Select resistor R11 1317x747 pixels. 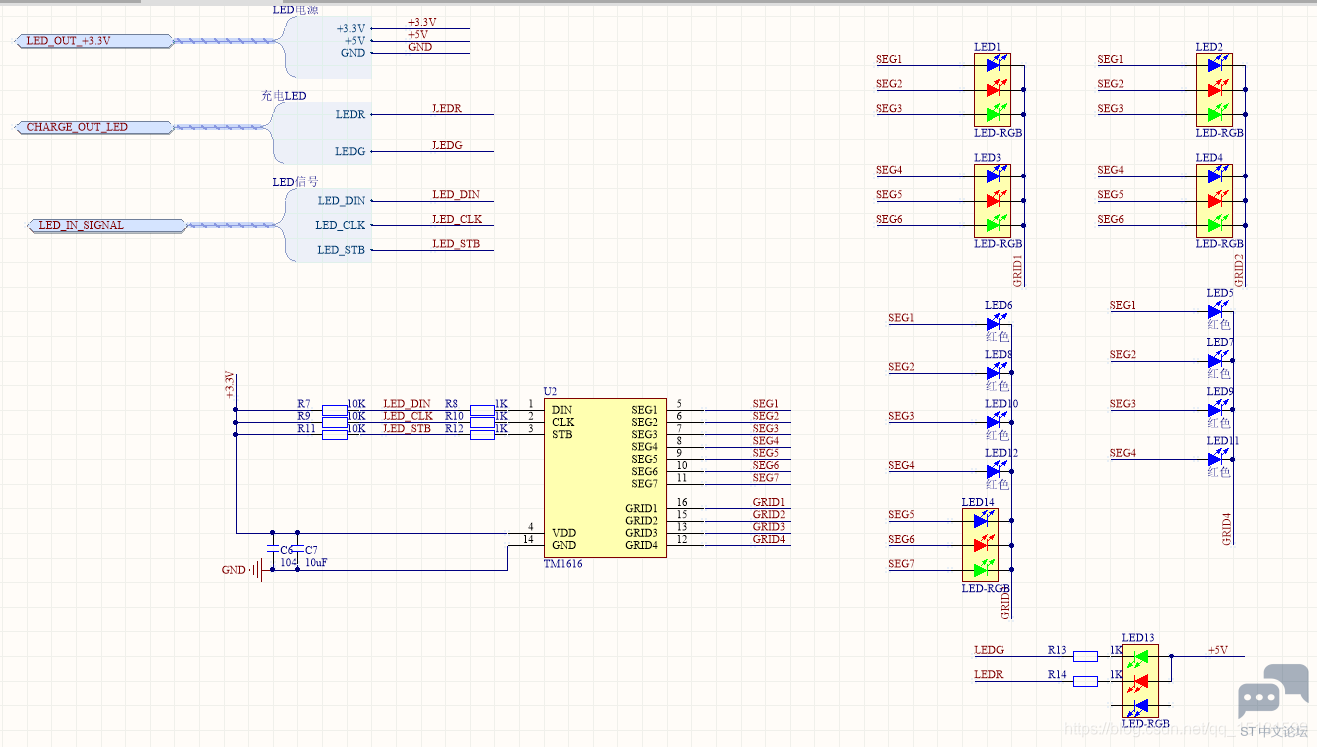pyautogui.click(x=334, y=434)
